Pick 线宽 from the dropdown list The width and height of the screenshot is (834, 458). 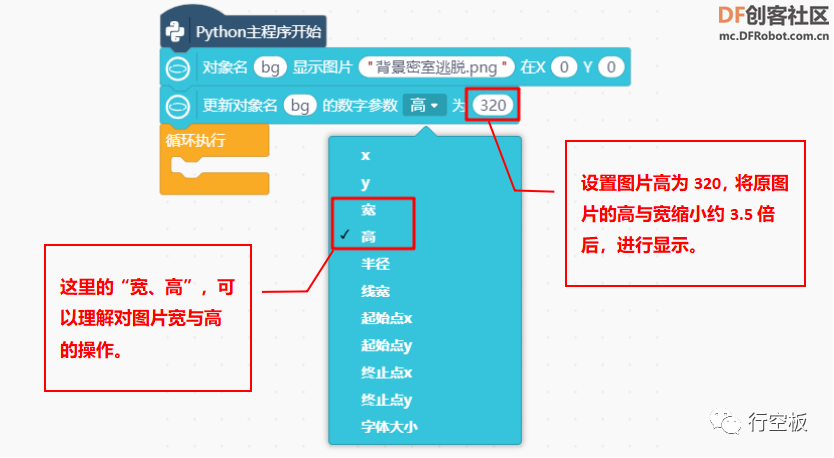coord(376,291)
